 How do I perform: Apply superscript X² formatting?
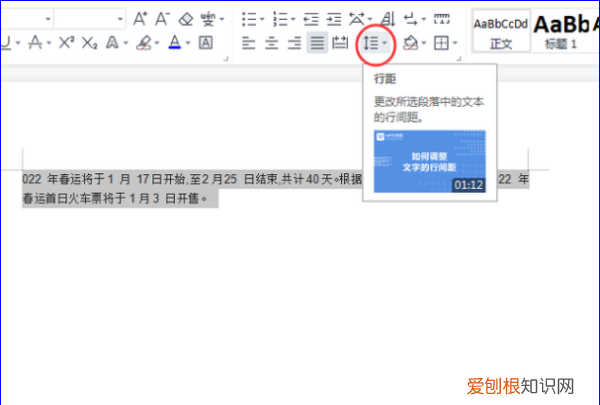point(66,42)
